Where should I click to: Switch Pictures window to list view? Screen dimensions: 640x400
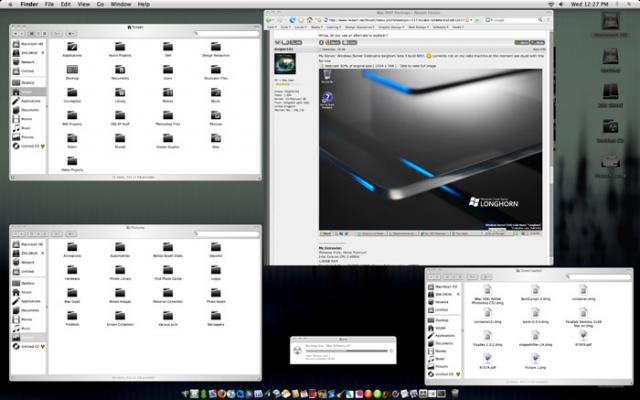click(x=38, y=234)
